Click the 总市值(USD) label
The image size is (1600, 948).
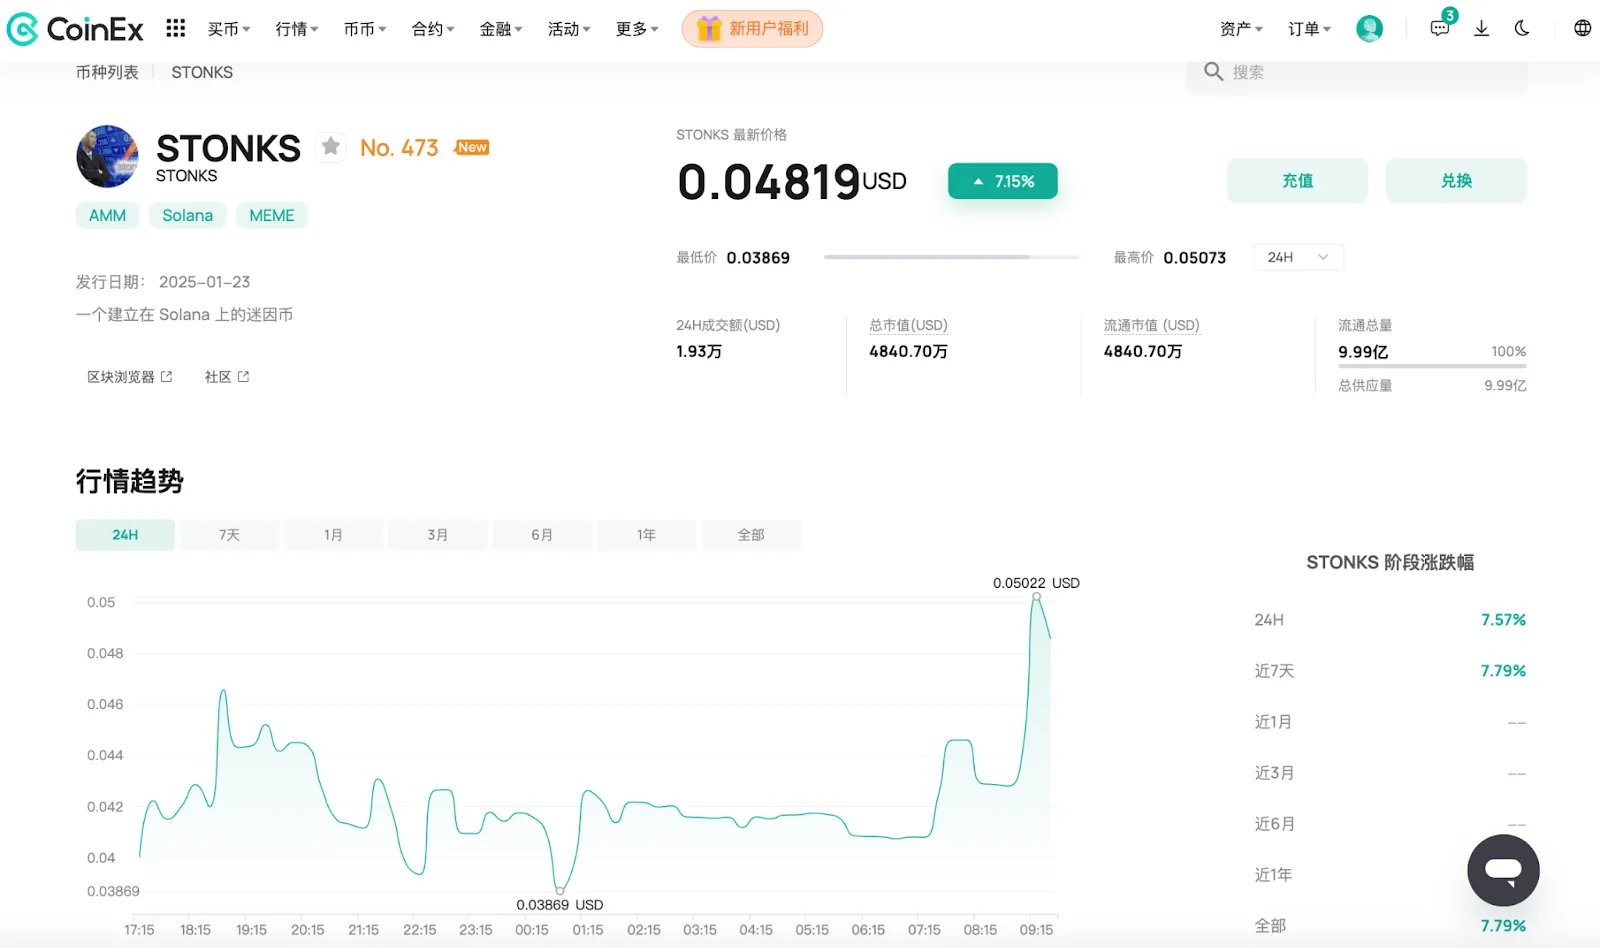908,325
